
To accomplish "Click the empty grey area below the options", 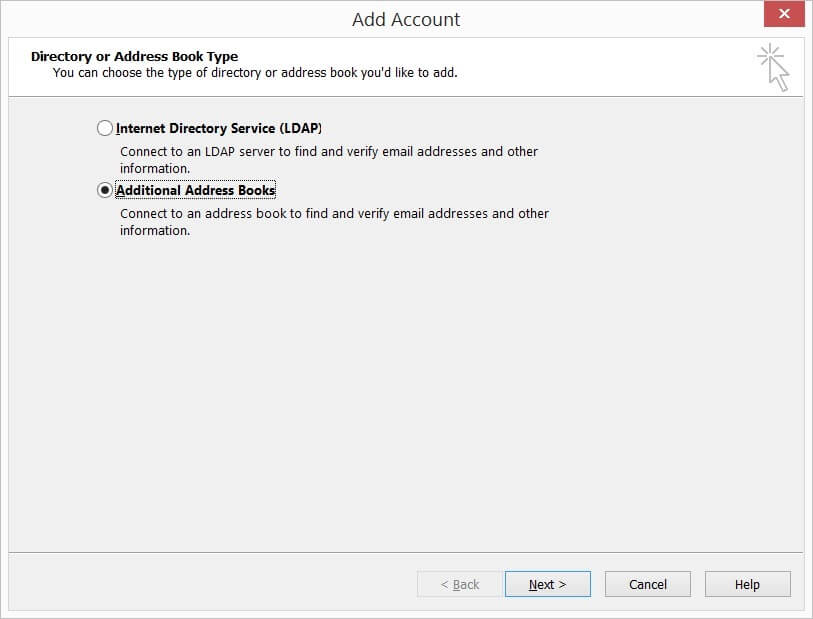I will [400, 400].
